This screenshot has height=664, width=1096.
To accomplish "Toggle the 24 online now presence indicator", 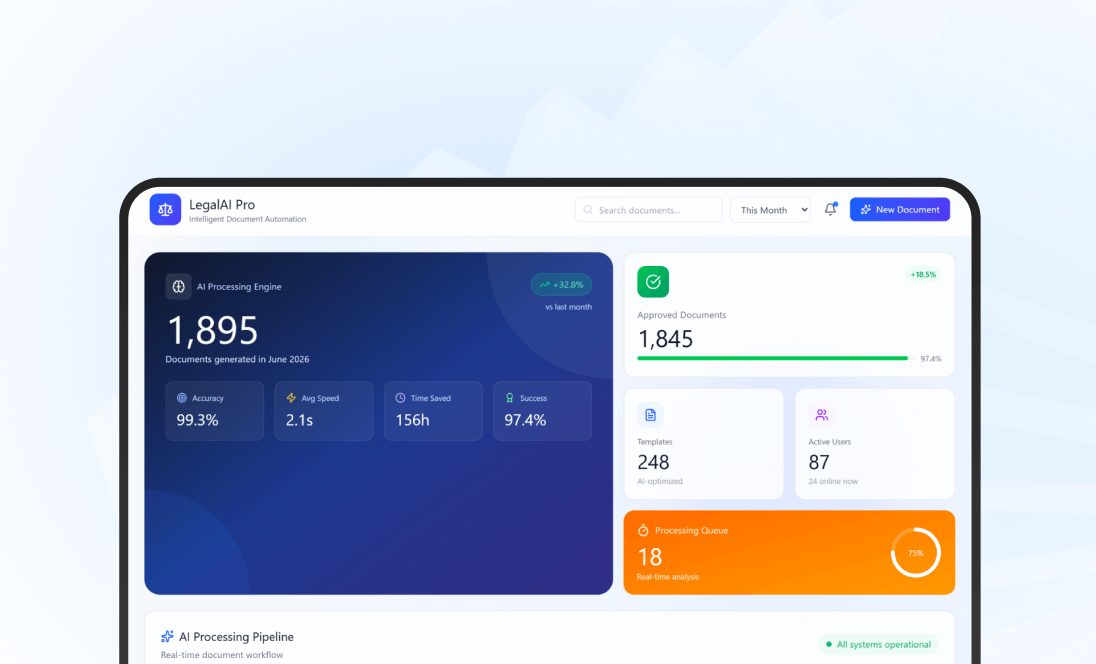I will 832,481.
